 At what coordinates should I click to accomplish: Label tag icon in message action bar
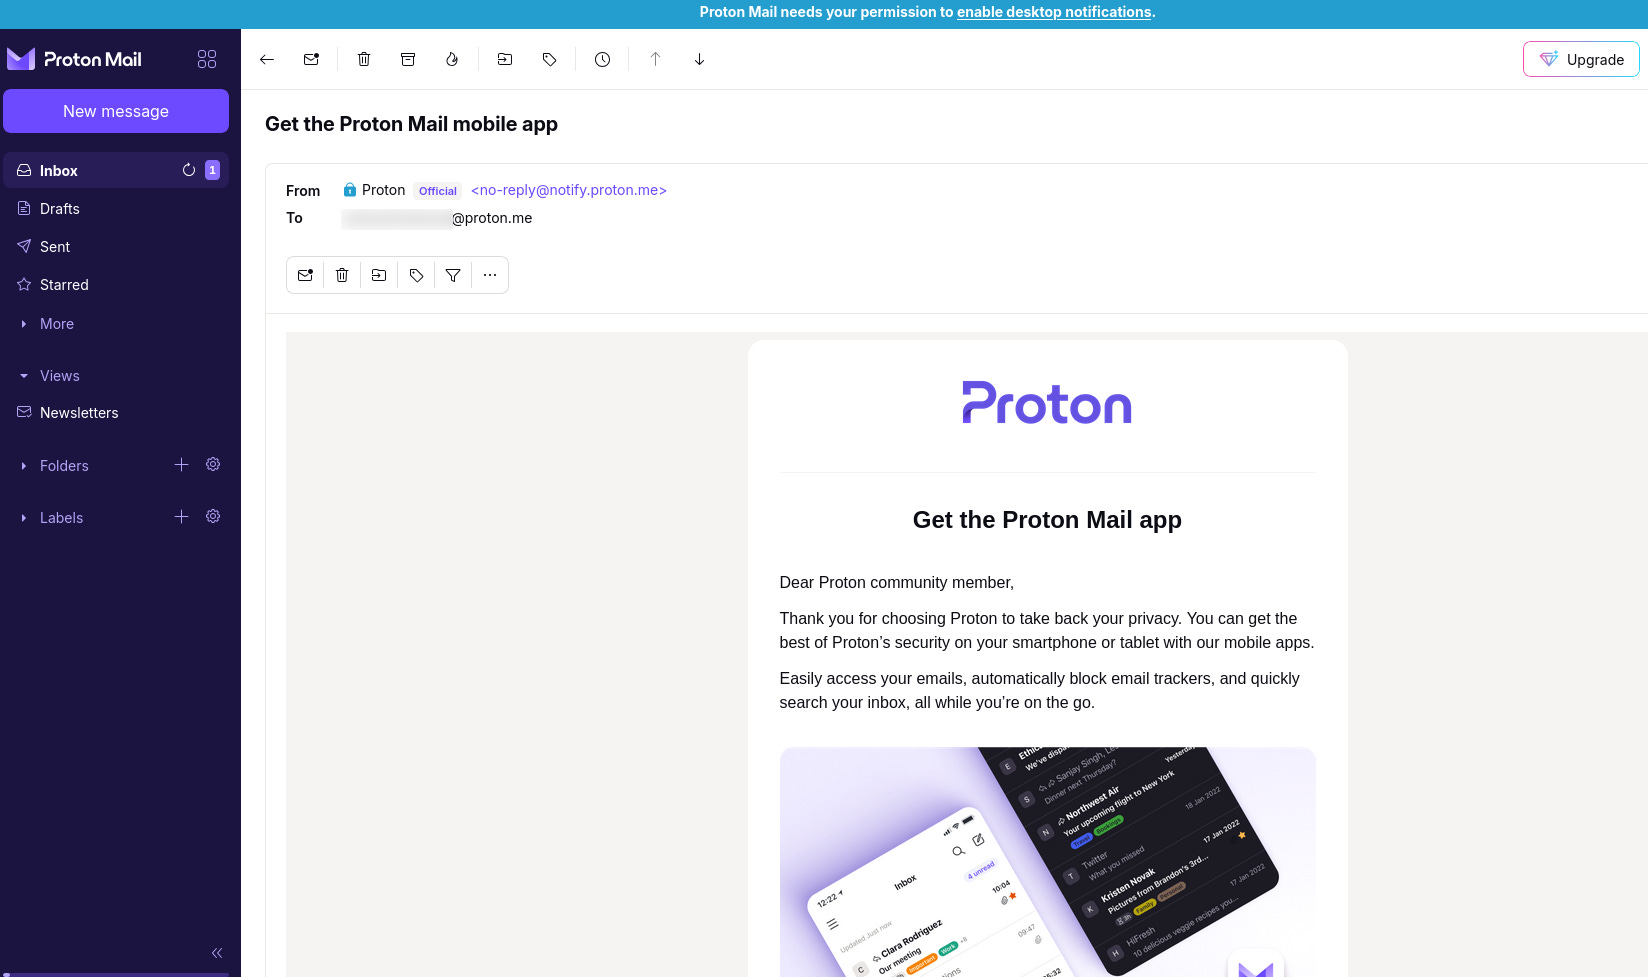416,275
